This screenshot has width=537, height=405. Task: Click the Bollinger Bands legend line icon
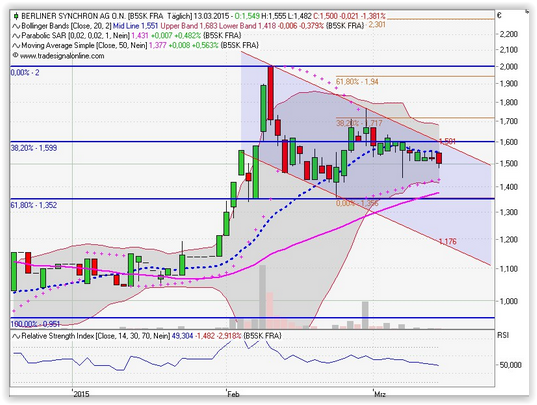pyautogui.click(x=16, y=26)
